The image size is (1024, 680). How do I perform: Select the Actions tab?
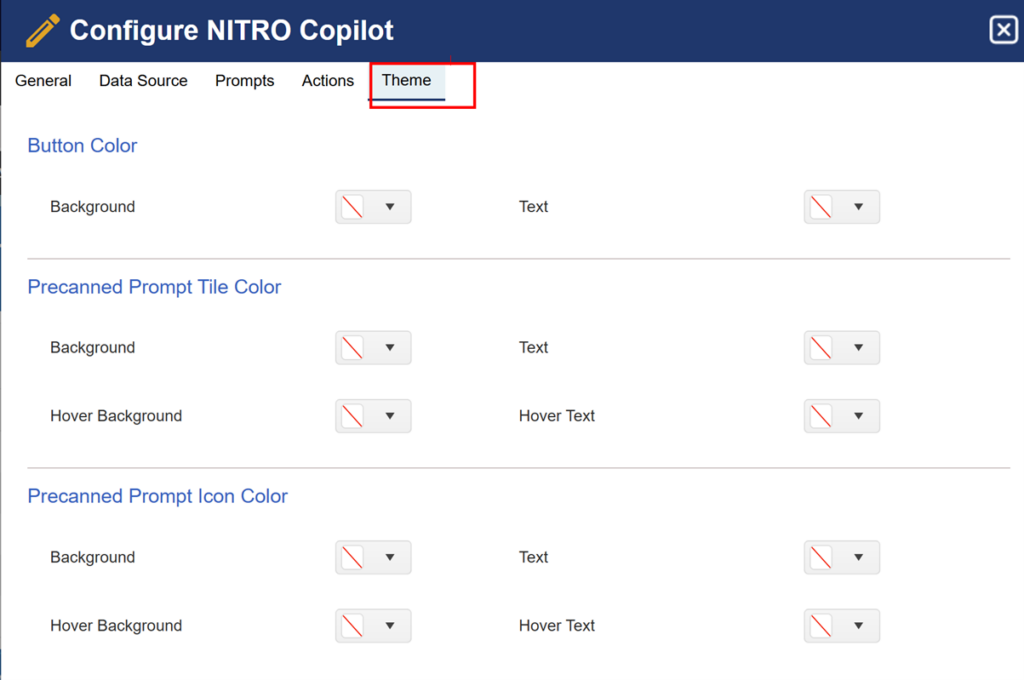coord(327,80)
